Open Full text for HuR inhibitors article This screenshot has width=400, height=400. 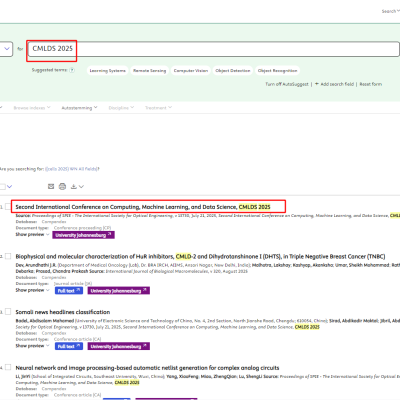click(x=69, y=291)
